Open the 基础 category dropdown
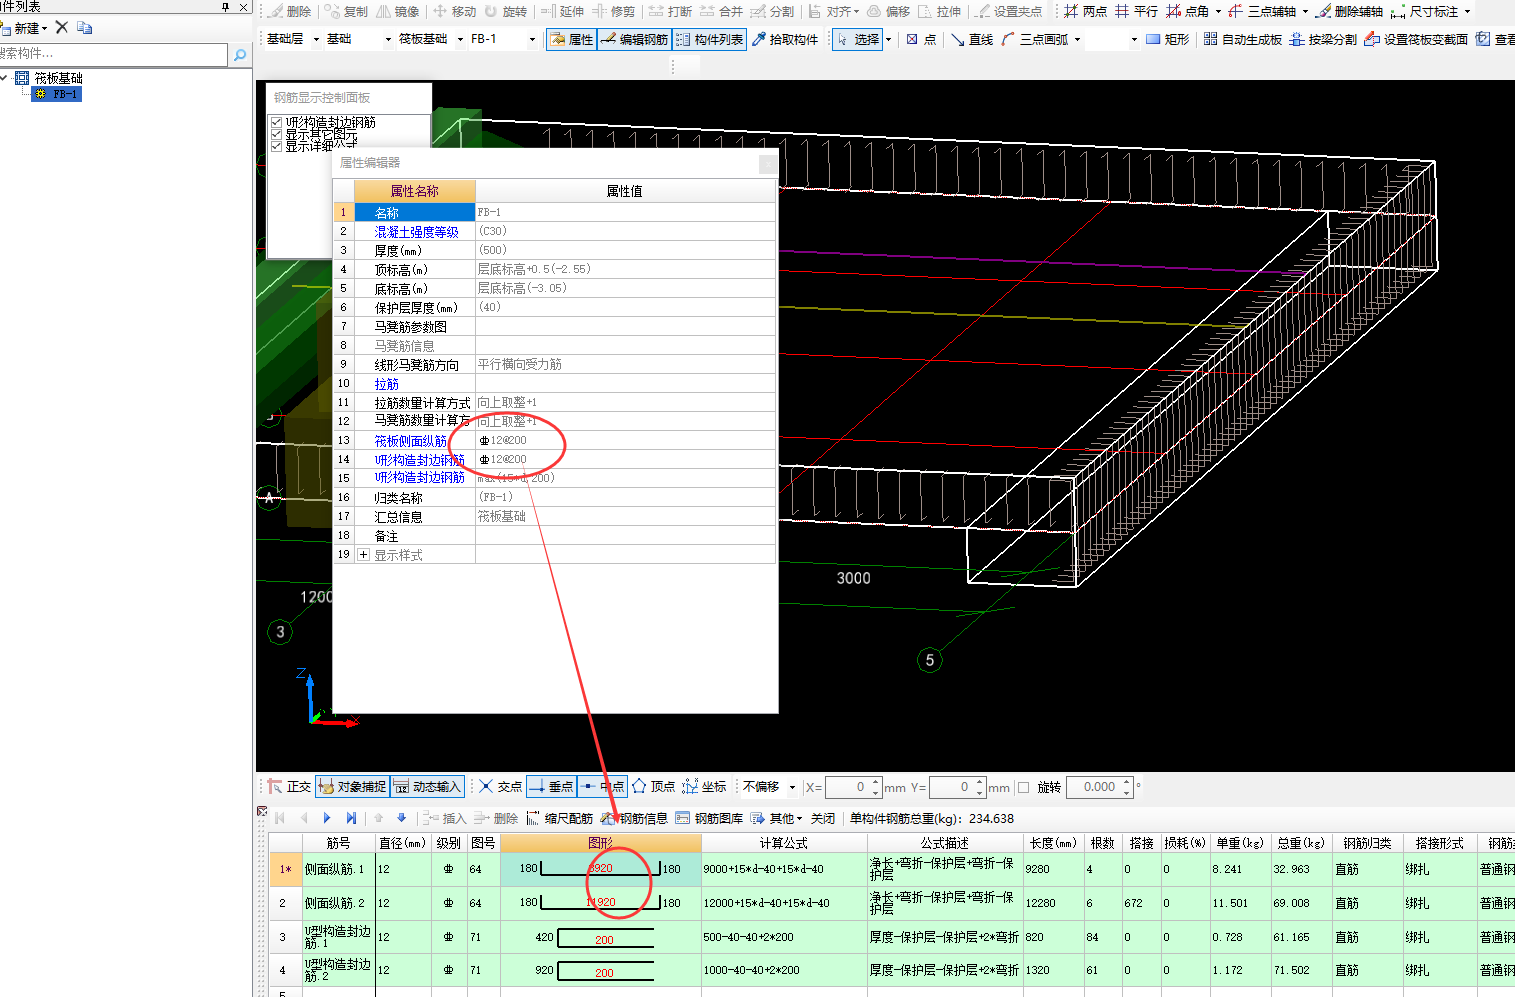 click(x=388, y=39)
